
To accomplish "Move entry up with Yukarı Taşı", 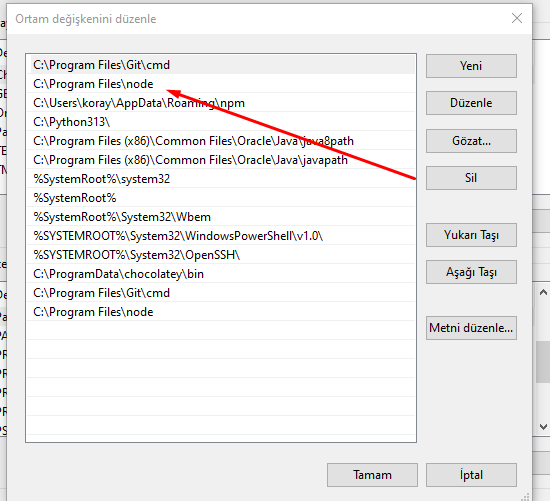I will [x=471, y=235].
